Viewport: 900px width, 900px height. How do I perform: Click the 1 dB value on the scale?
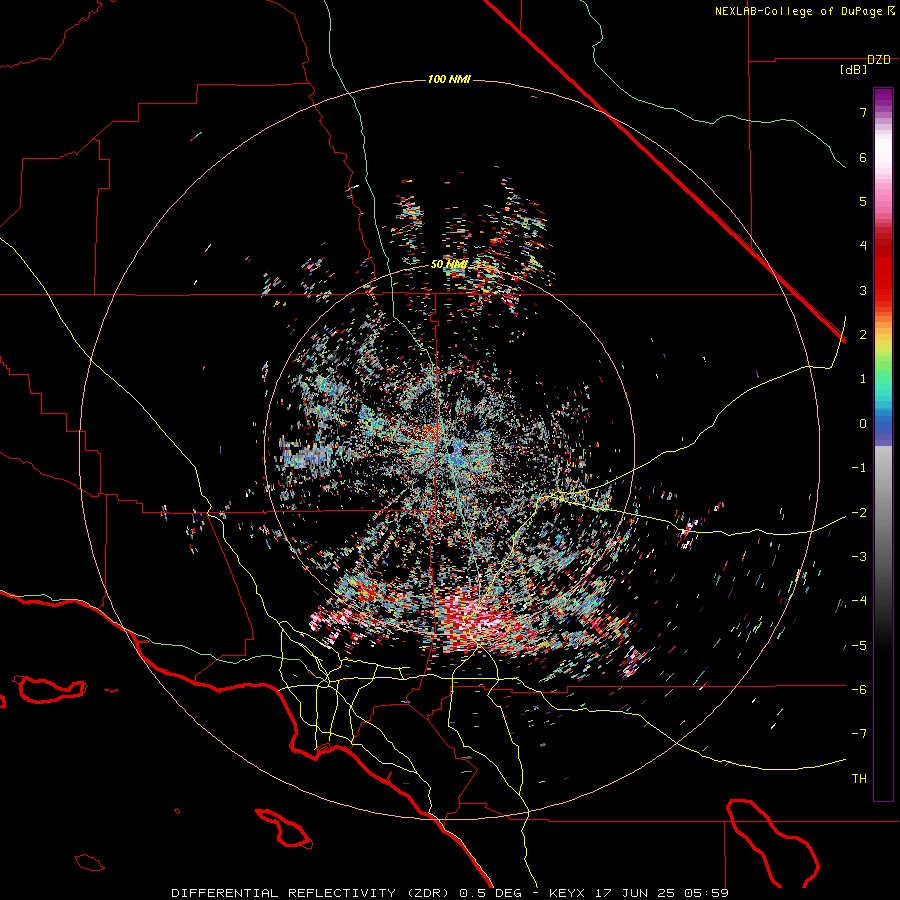click(863, 379)
